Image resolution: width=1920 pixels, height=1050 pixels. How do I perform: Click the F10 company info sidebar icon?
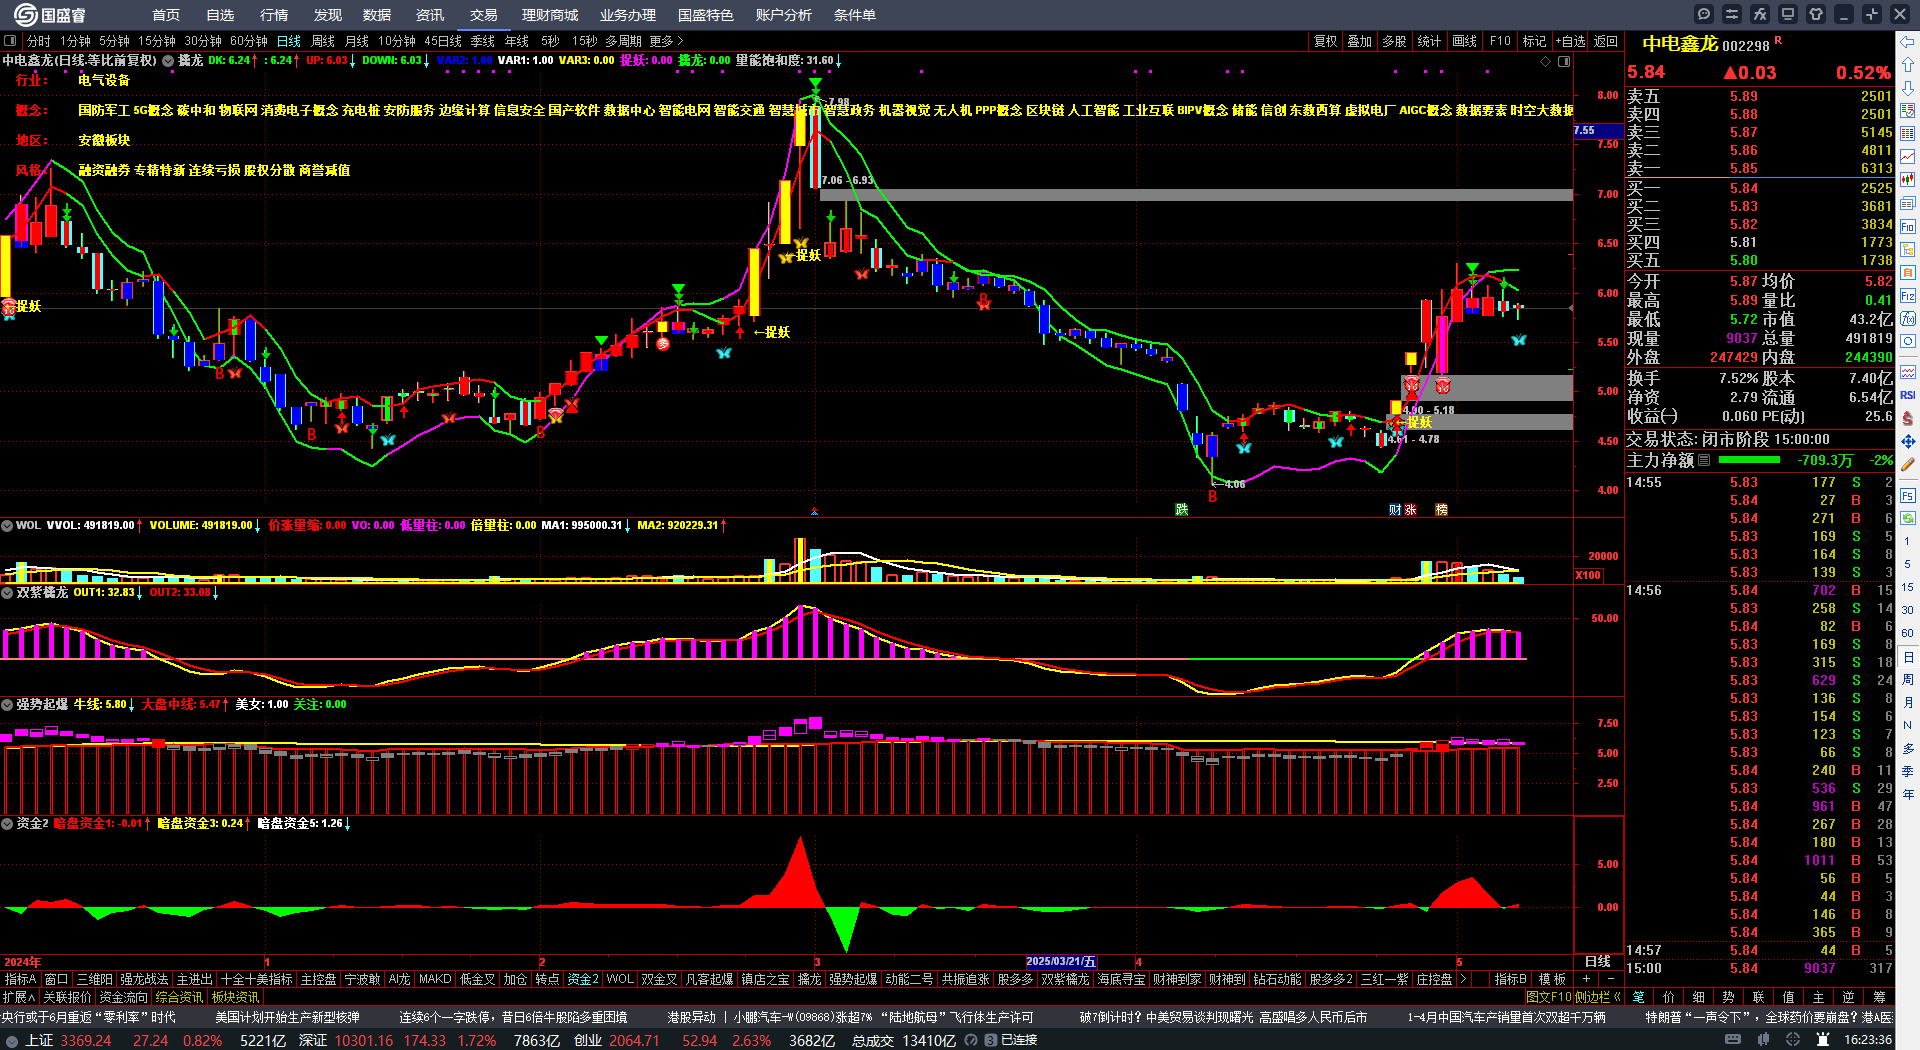click(x=1908, y=226)
